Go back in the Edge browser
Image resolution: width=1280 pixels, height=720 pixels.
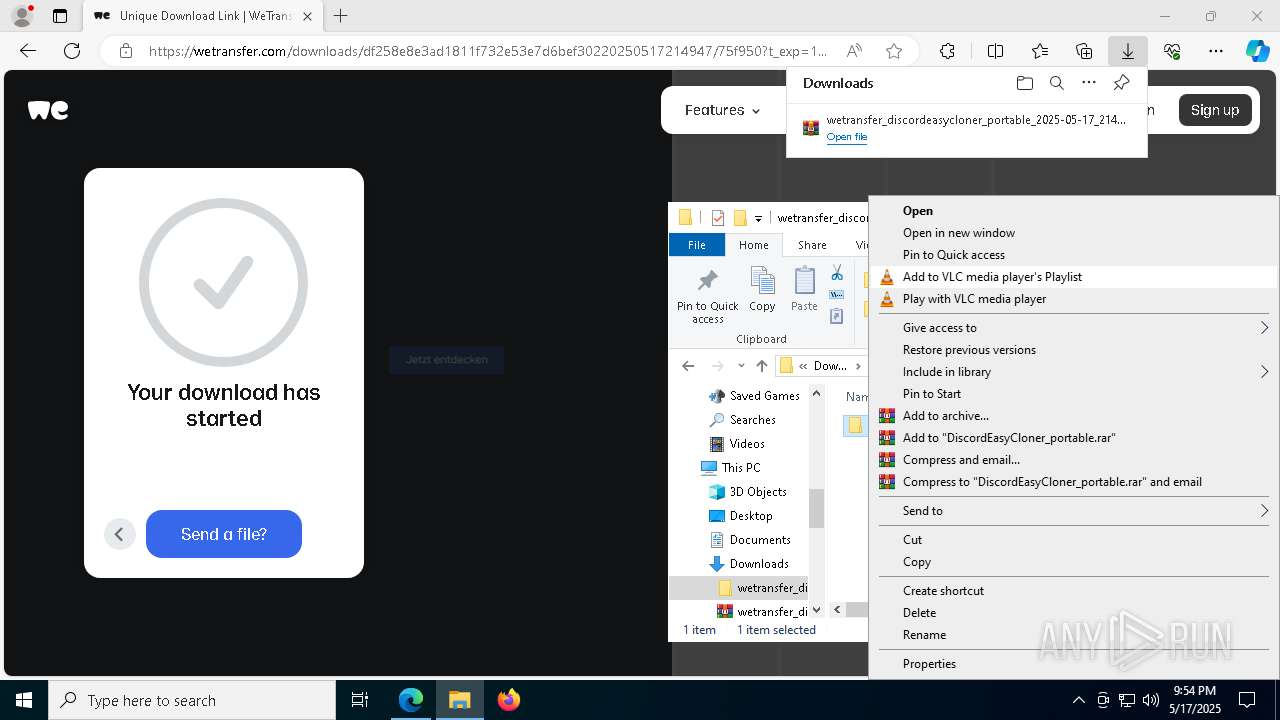28,51
